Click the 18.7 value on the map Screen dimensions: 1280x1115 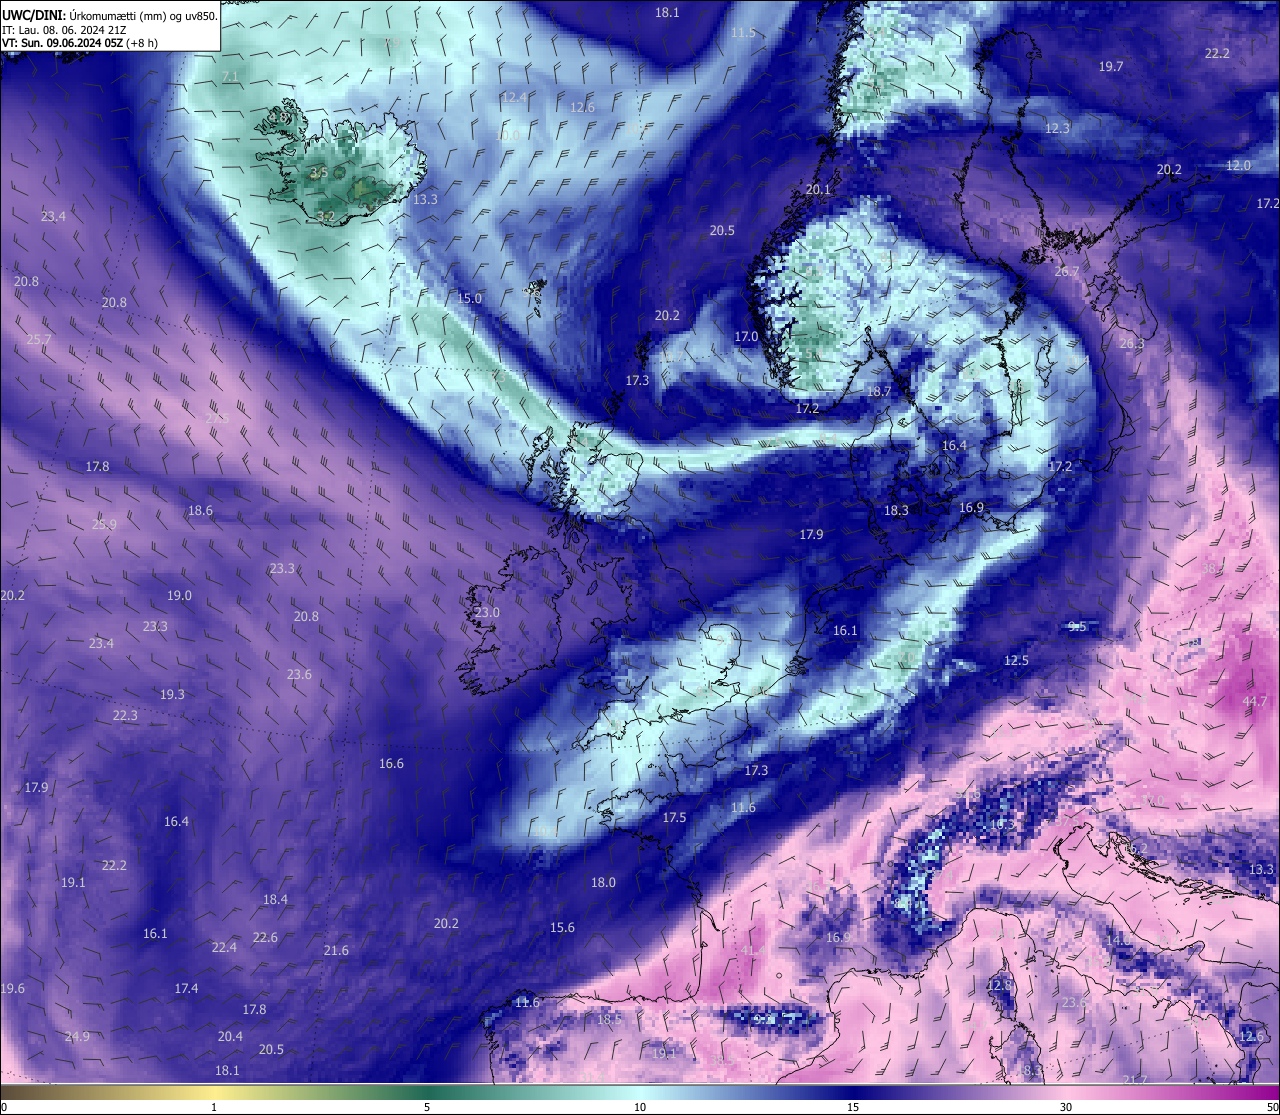click(x=878, y=391)
